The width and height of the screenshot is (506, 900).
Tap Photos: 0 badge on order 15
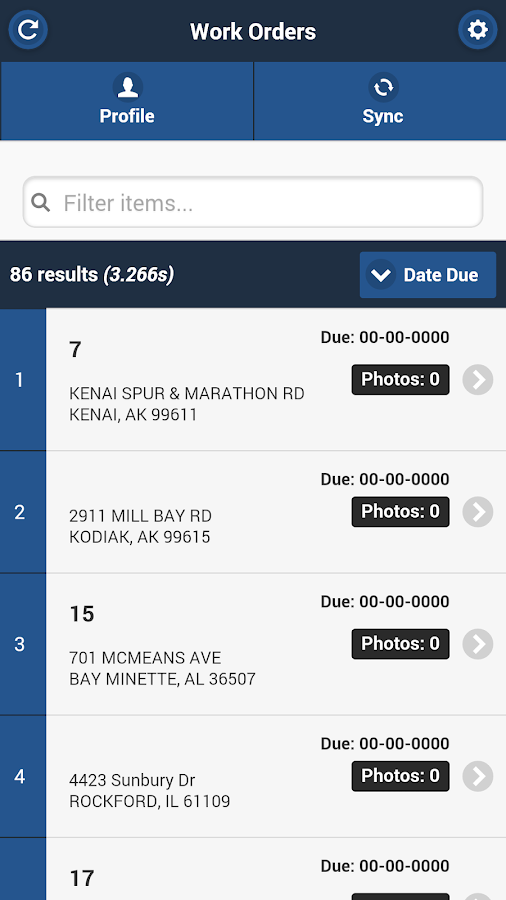tap(400, 644)
